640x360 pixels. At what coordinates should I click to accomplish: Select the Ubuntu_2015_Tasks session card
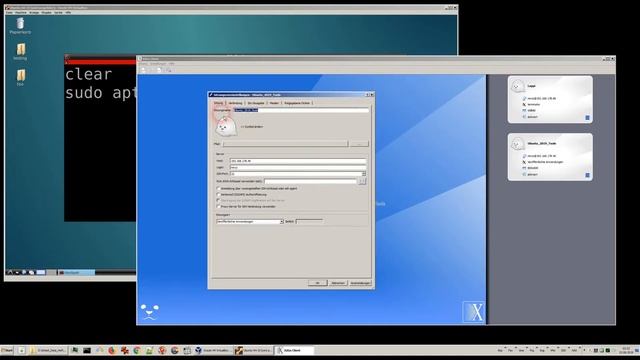[550, 157]
